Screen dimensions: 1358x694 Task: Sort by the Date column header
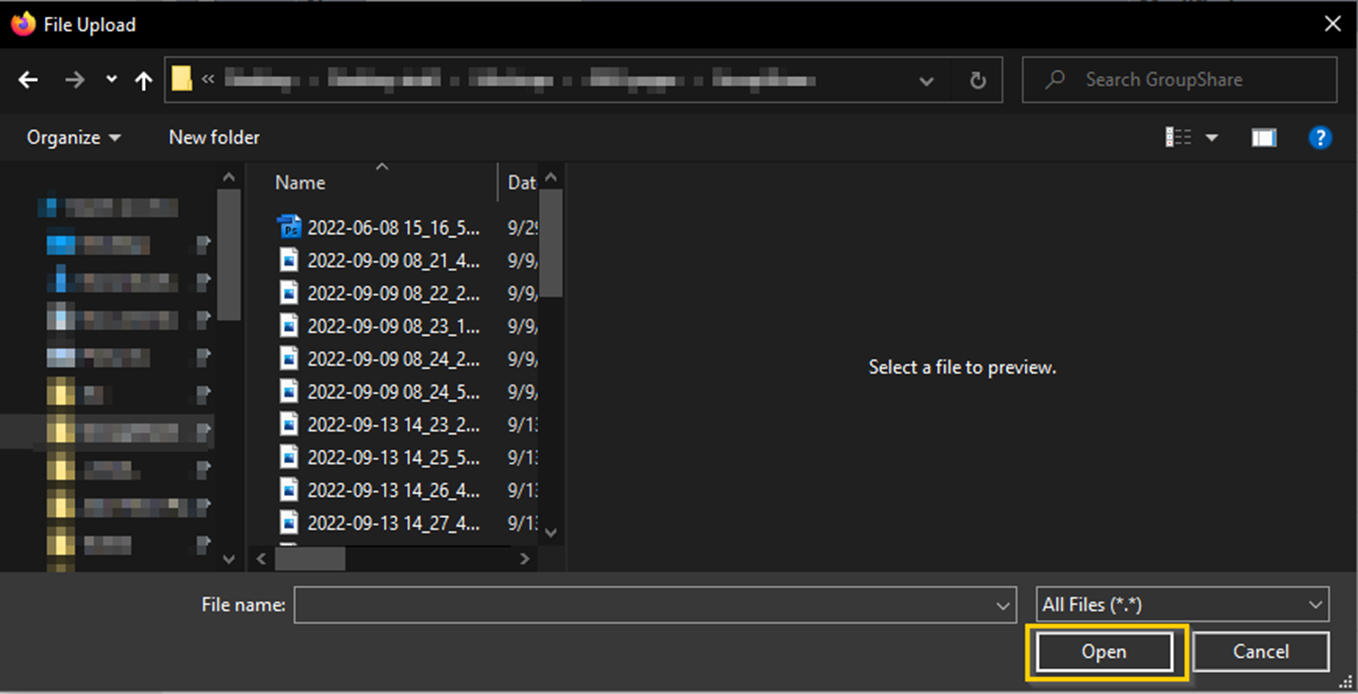[520, 183]
